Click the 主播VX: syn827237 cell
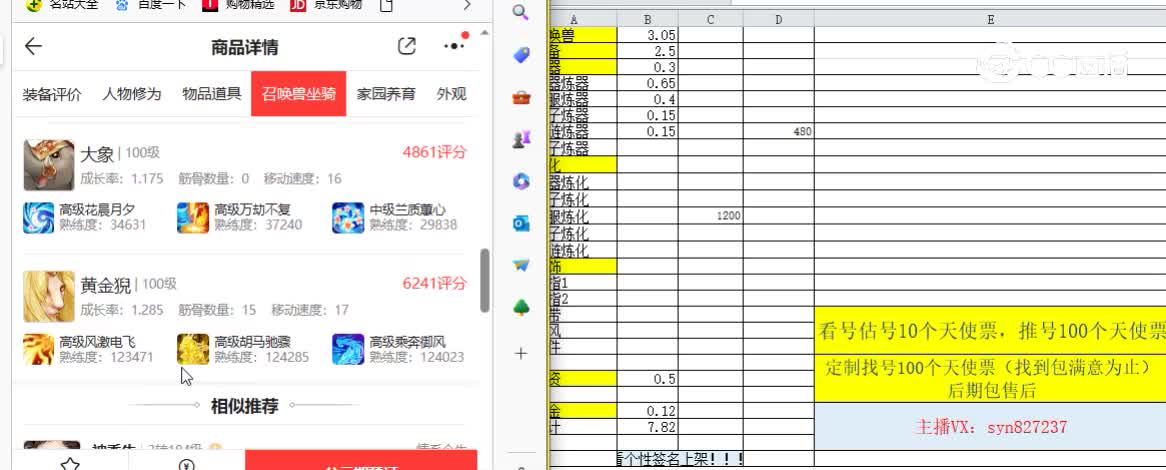Viewport: 1166px width, 470px height. 991,427
